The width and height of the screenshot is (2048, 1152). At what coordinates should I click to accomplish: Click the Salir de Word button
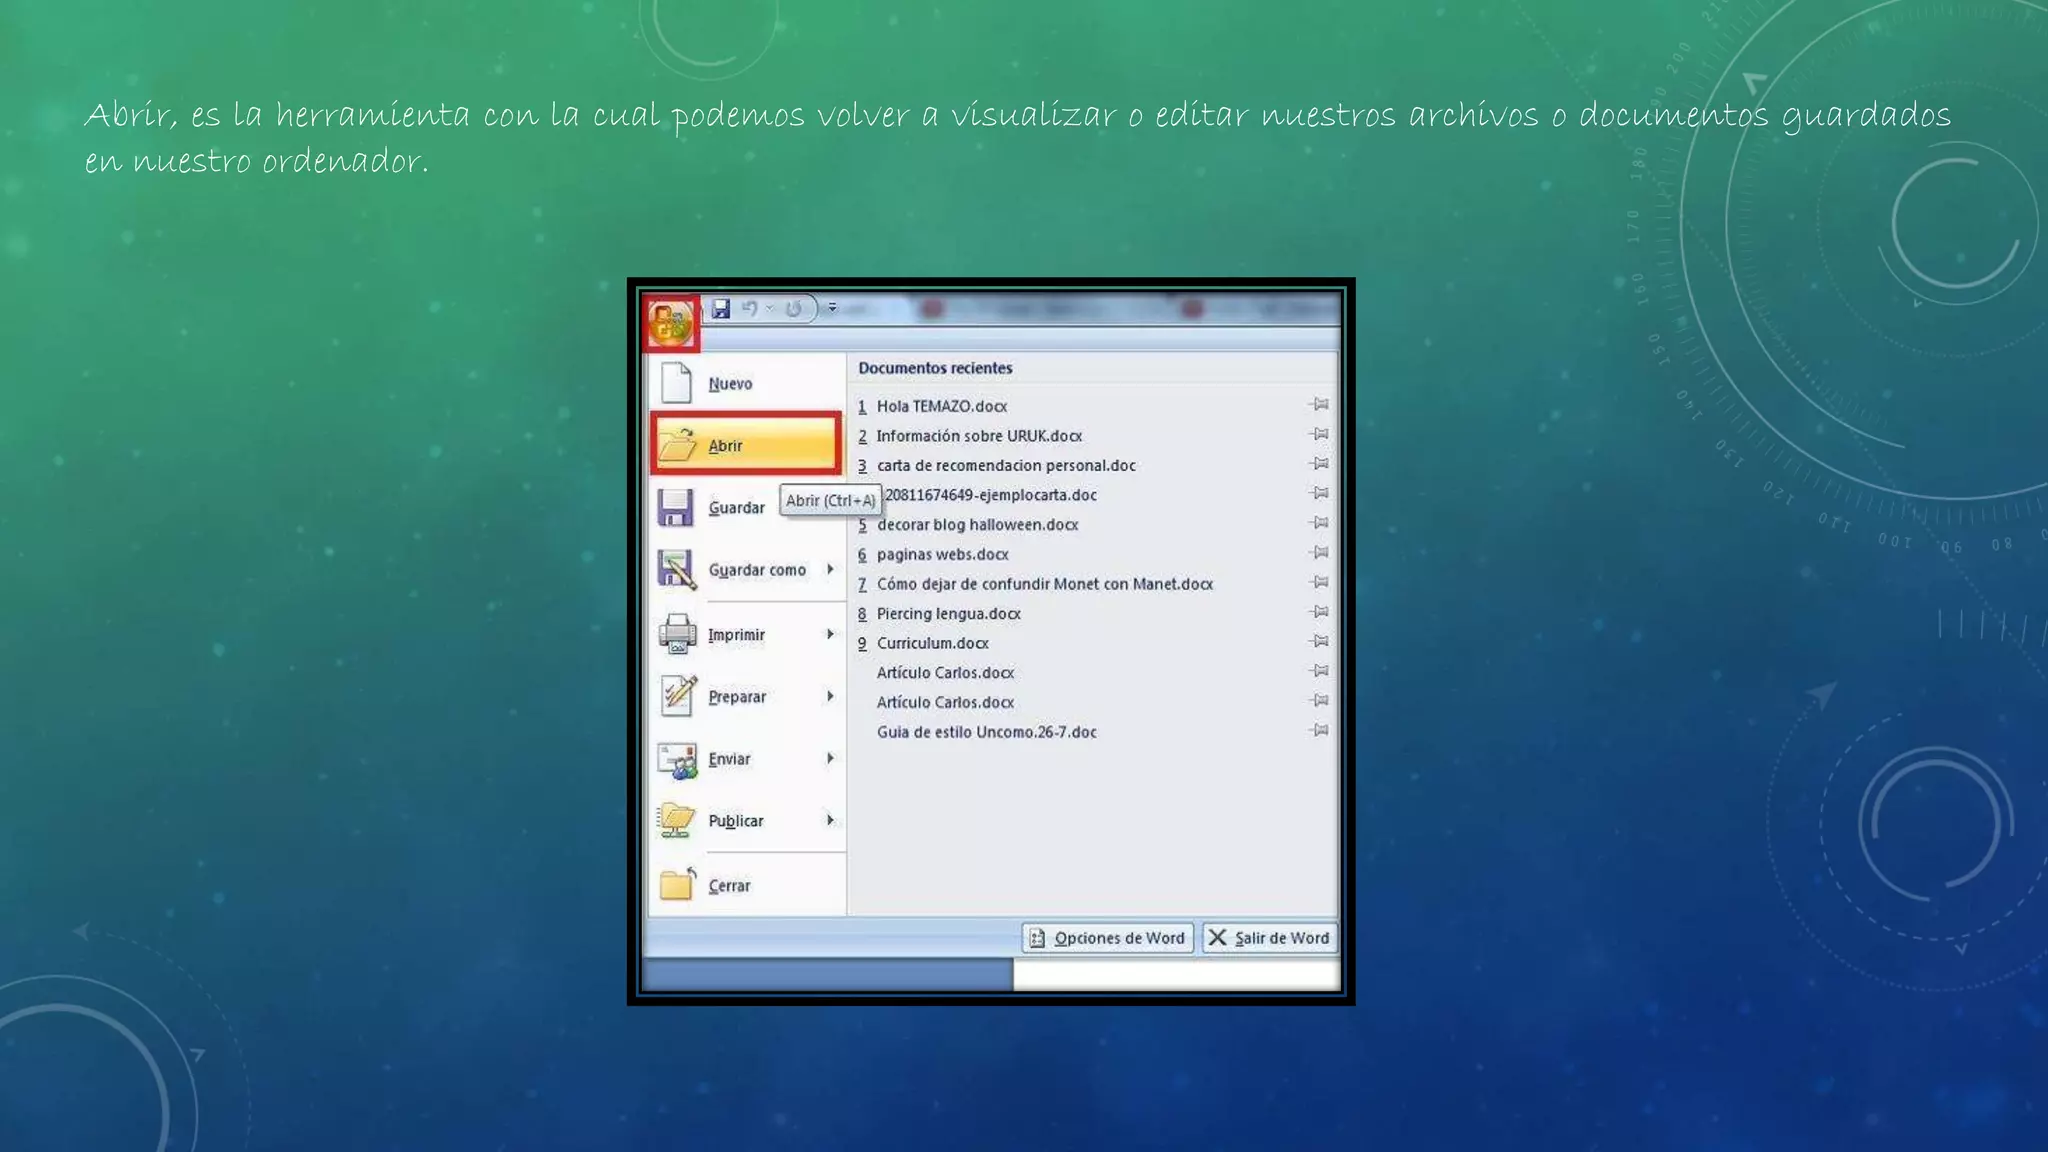1269,938
